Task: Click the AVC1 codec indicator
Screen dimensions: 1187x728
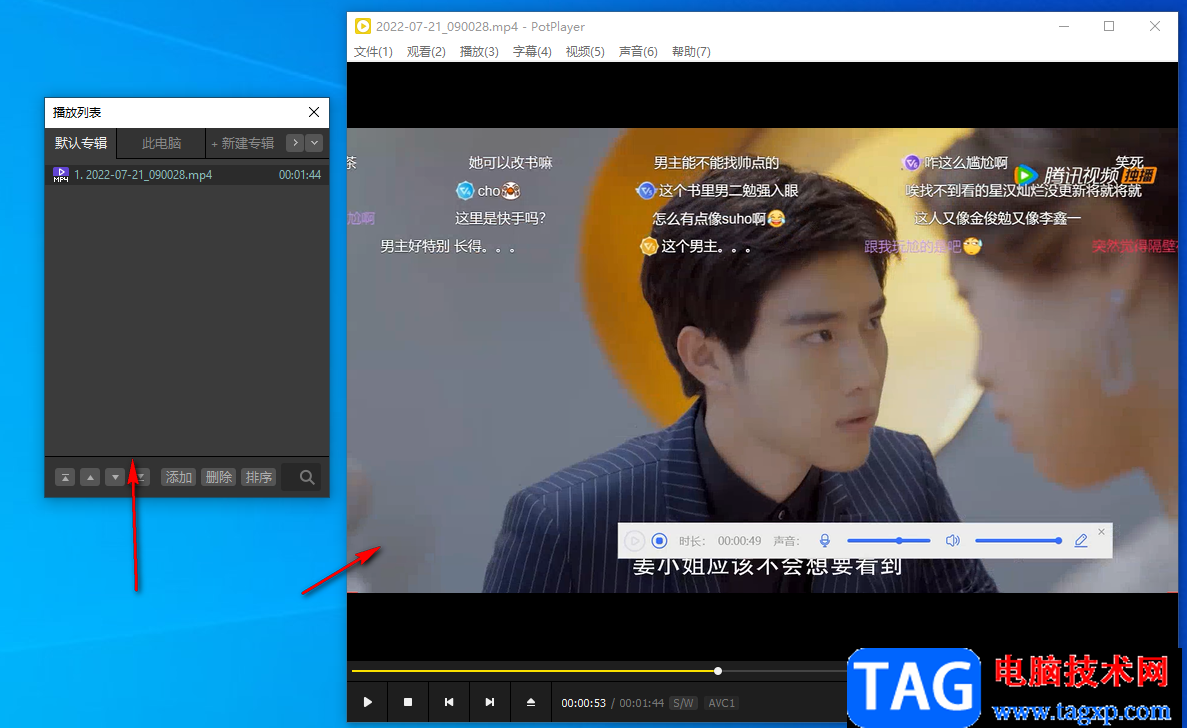Action: click(x=721, y=703)
